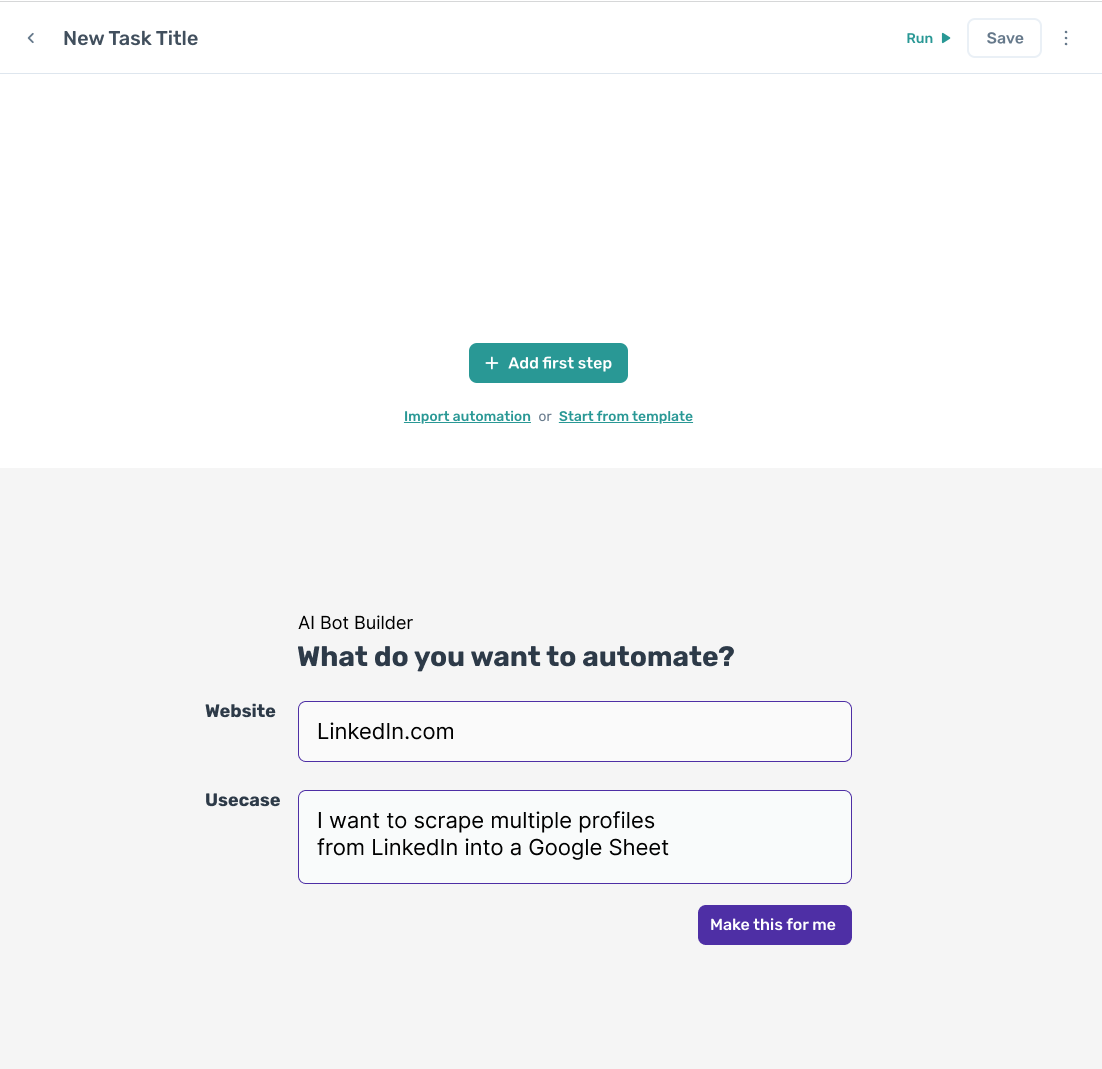Open the Import automation link
The image size is (1102, 1069).
click(x=467, y=416)
